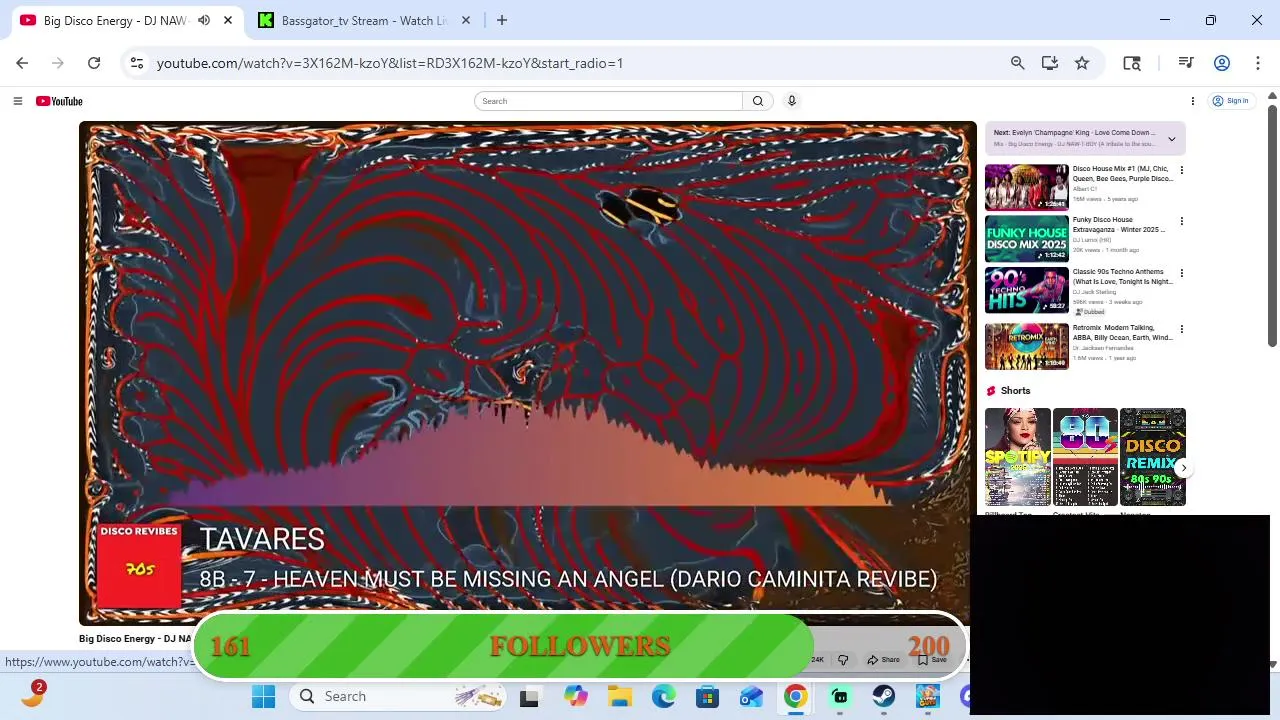Show more Shorts with right arrow
The height and width of the screenshot is (720, 1280).
[x=1184, y=468]
